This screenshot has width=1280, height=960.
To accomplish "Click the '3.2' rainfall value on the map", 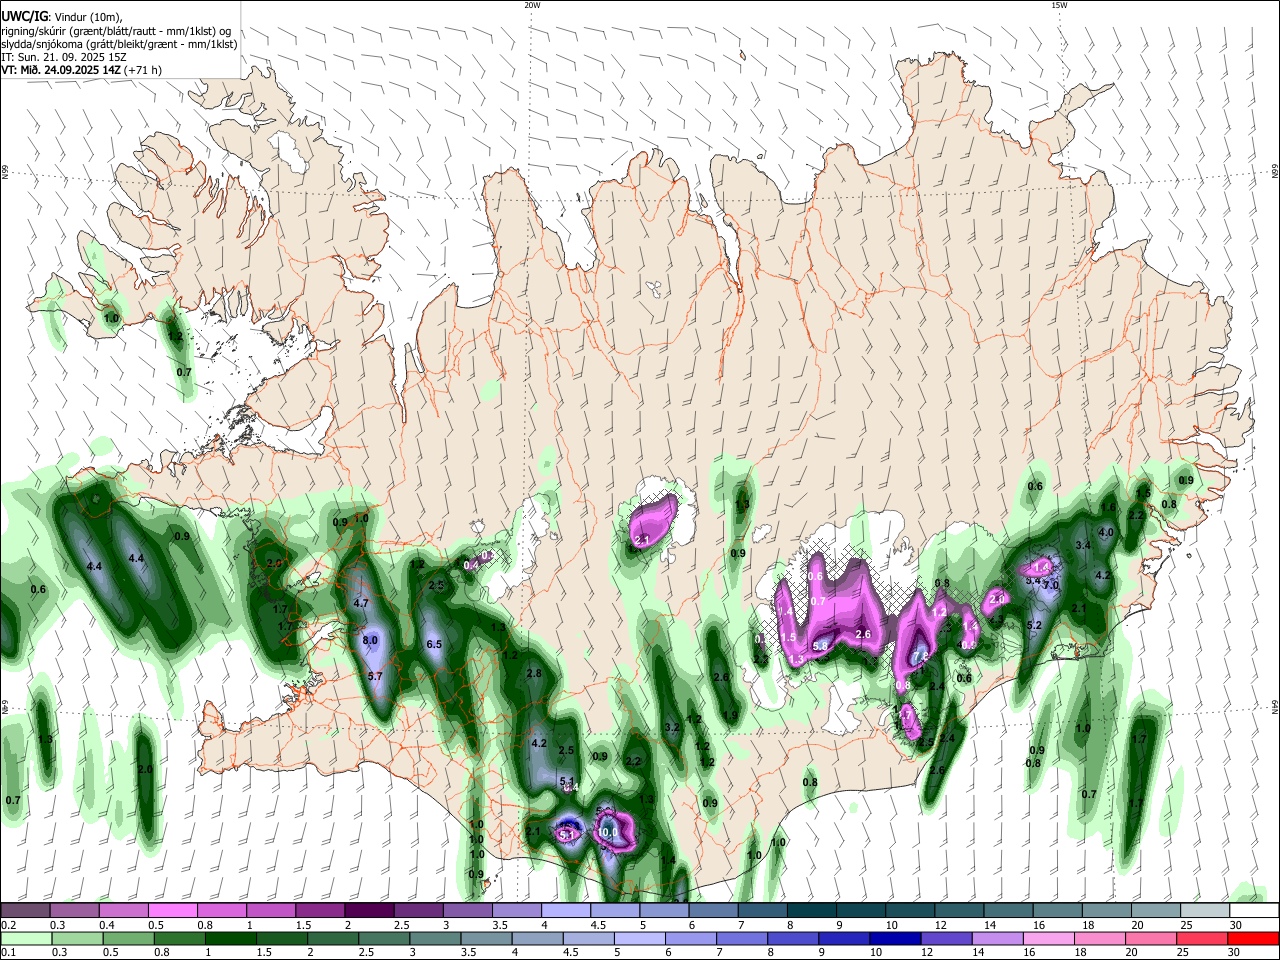I will click(x=672, y=727).
